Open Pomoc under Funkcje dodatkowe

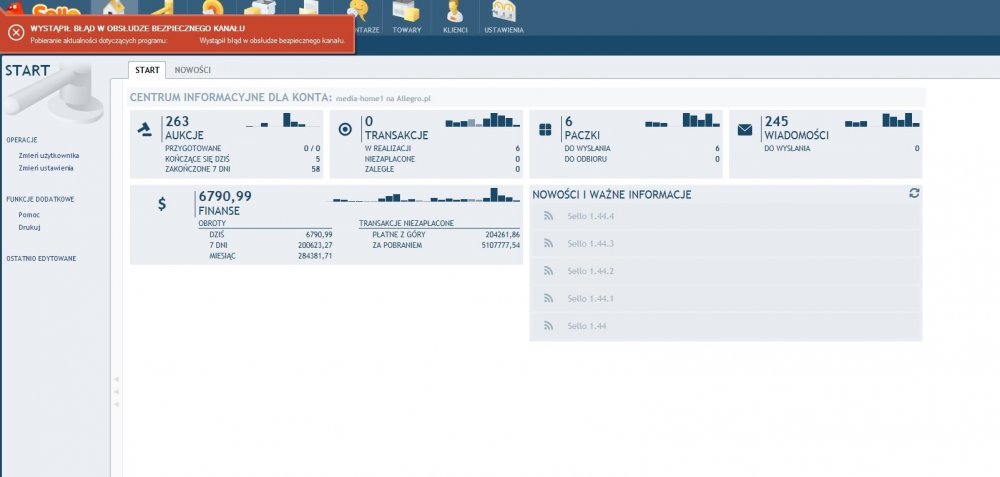tap(29, 215)
